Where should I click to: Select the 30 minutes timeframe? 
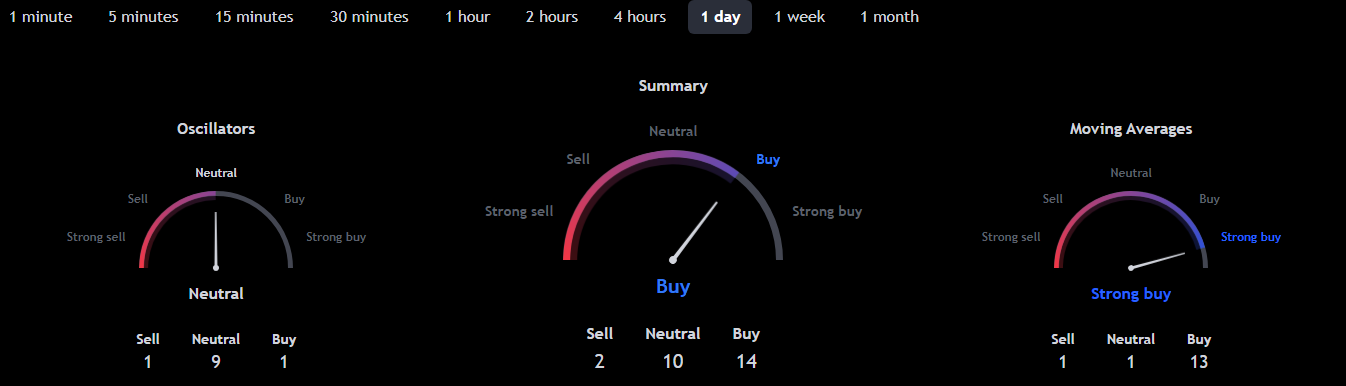point(369,17)
